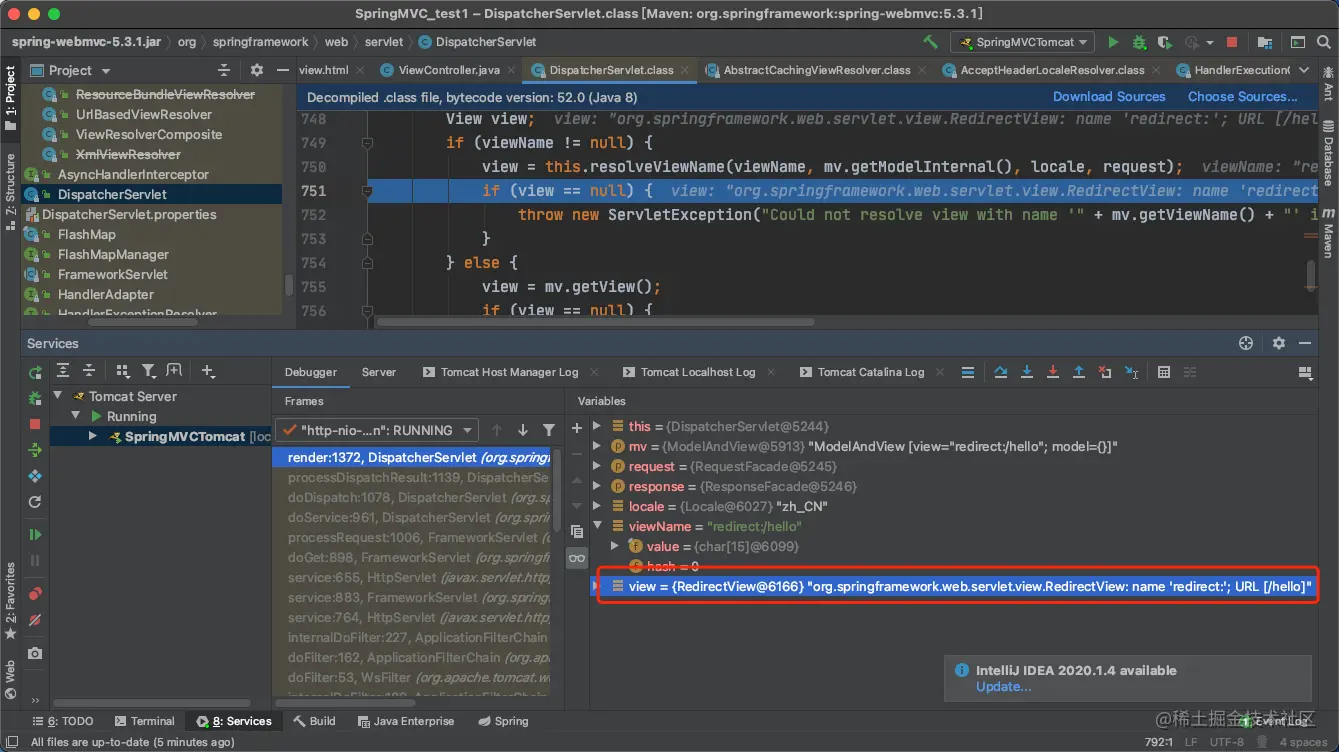Expand the request variable node
Viewport: 1339px width, 752px height.
[597, 466]
